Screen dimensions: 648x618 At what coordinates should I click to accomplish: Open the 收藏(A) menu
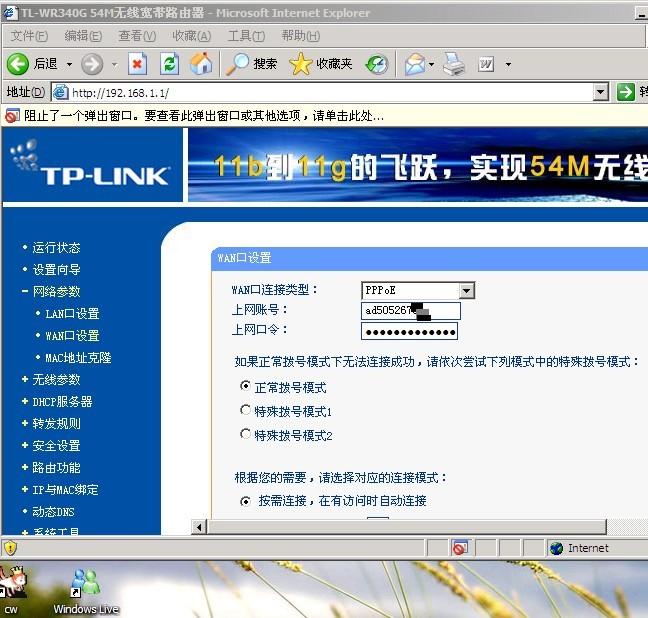coord(192,36)
